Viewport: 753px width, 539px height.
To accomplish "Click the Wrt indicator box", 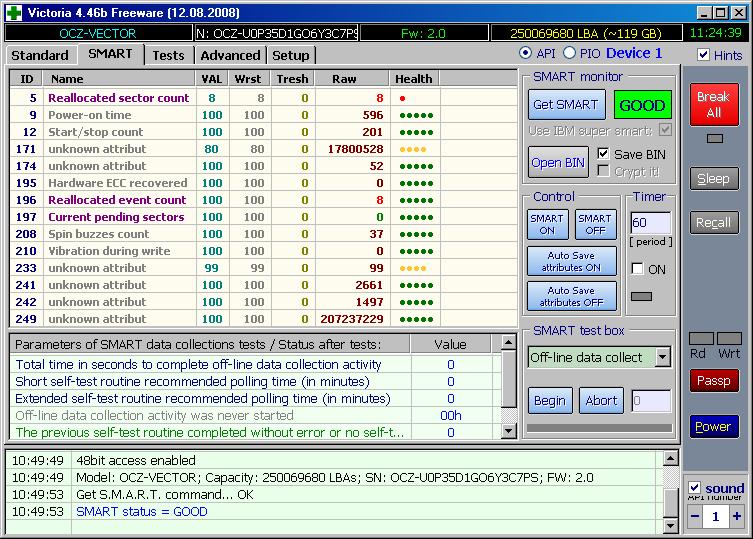I will [x=729, y=338].
